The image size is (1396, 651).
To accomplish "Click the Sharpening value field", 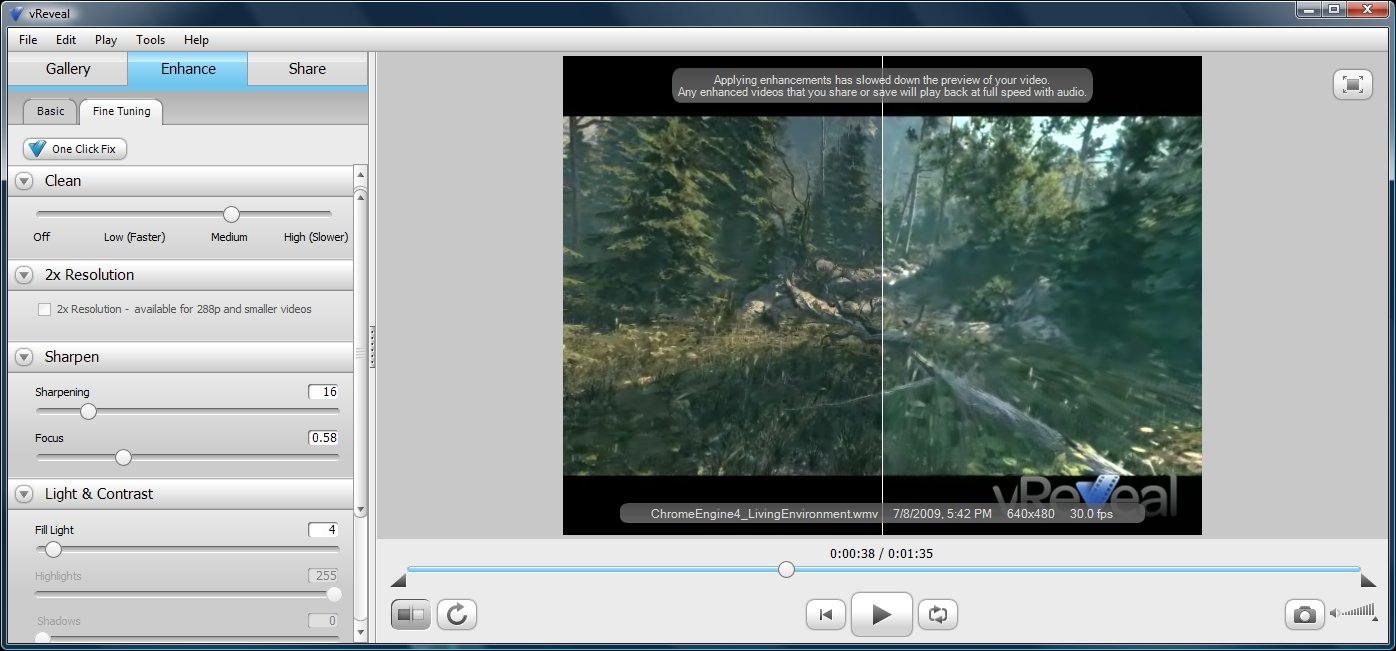I will click(x=323, y=392).
